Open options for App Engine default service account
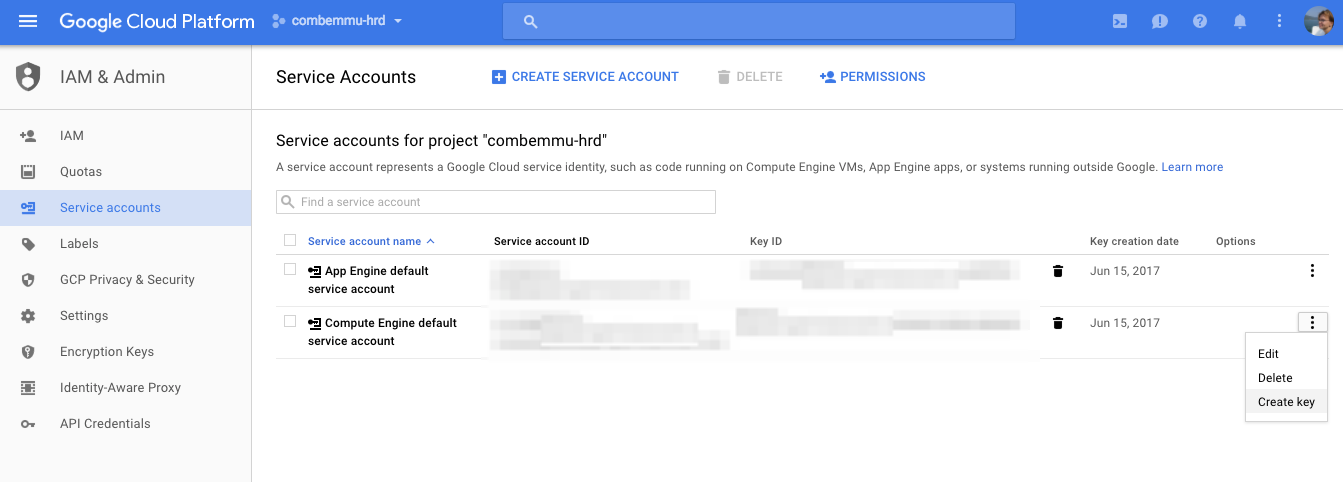 click(1312, 271)
